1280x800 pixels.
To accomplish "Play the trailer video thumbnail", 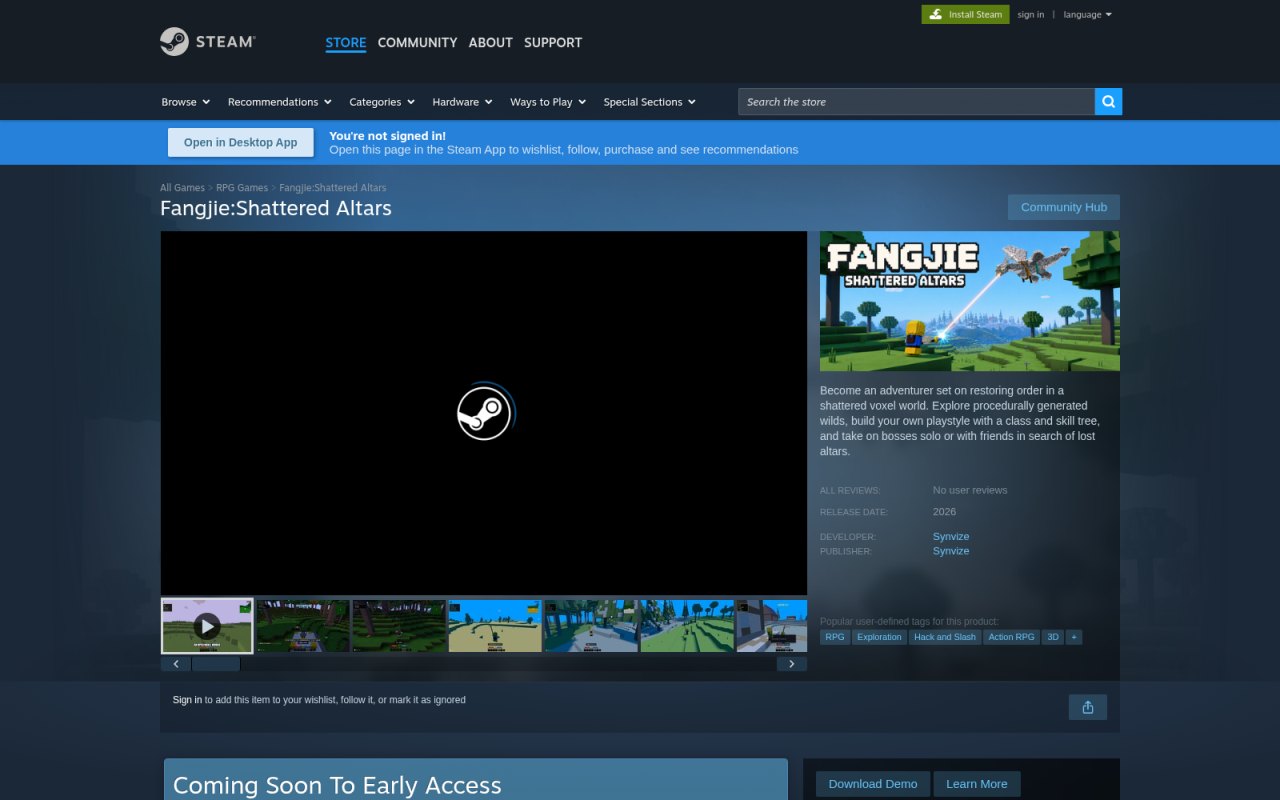I will click(207, 626).
